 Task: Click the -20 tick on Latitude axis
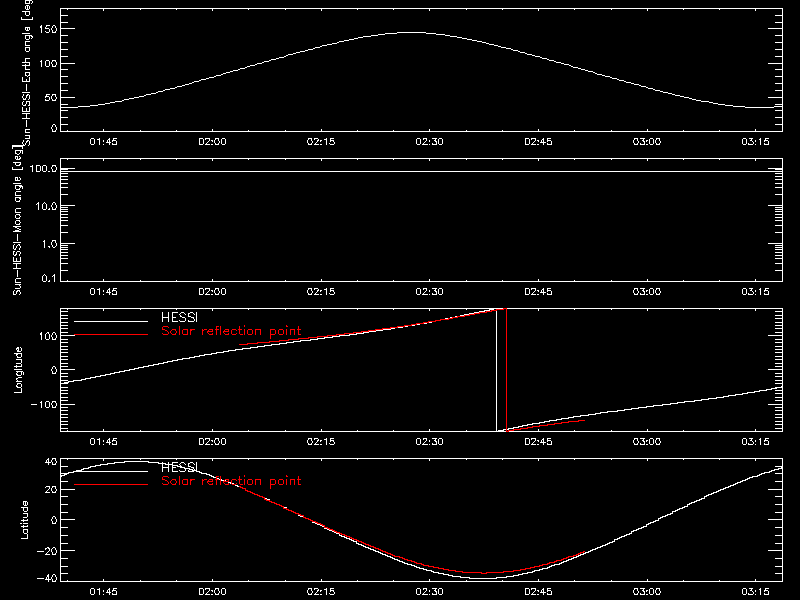pos(47,551)
